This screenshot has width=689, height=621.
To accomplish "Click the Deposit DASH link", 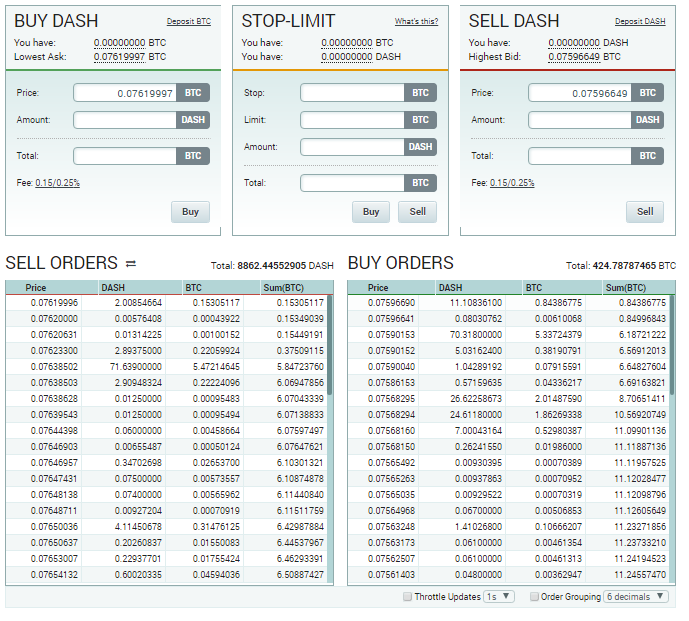I will (x=640, y=21).
